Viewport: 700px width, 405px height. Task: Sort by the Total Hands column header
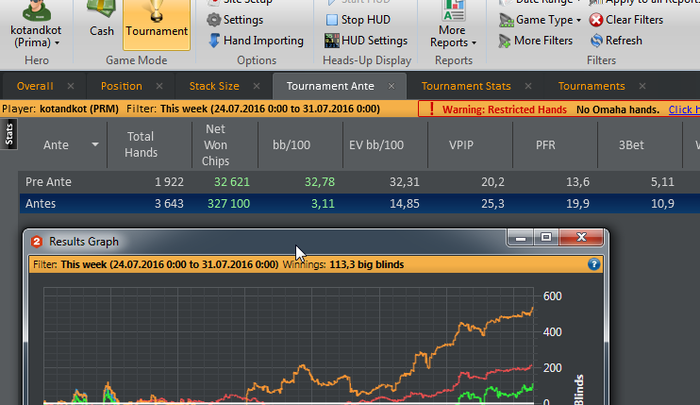141,145
